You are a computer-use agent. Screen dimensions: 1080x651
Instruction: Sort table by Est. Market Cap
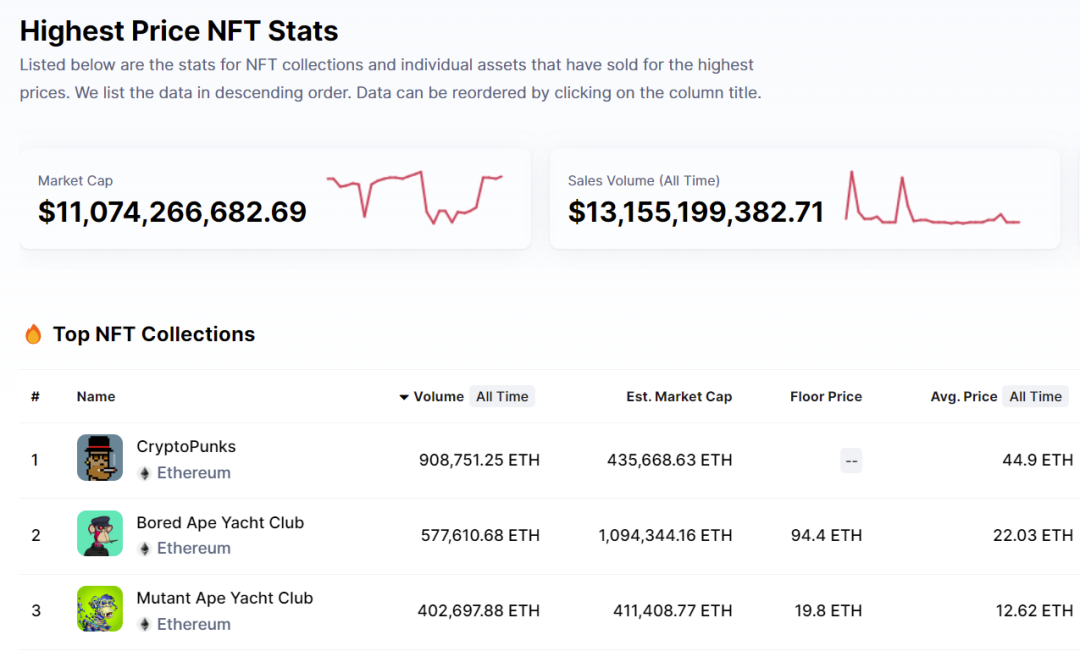[679, 397]
